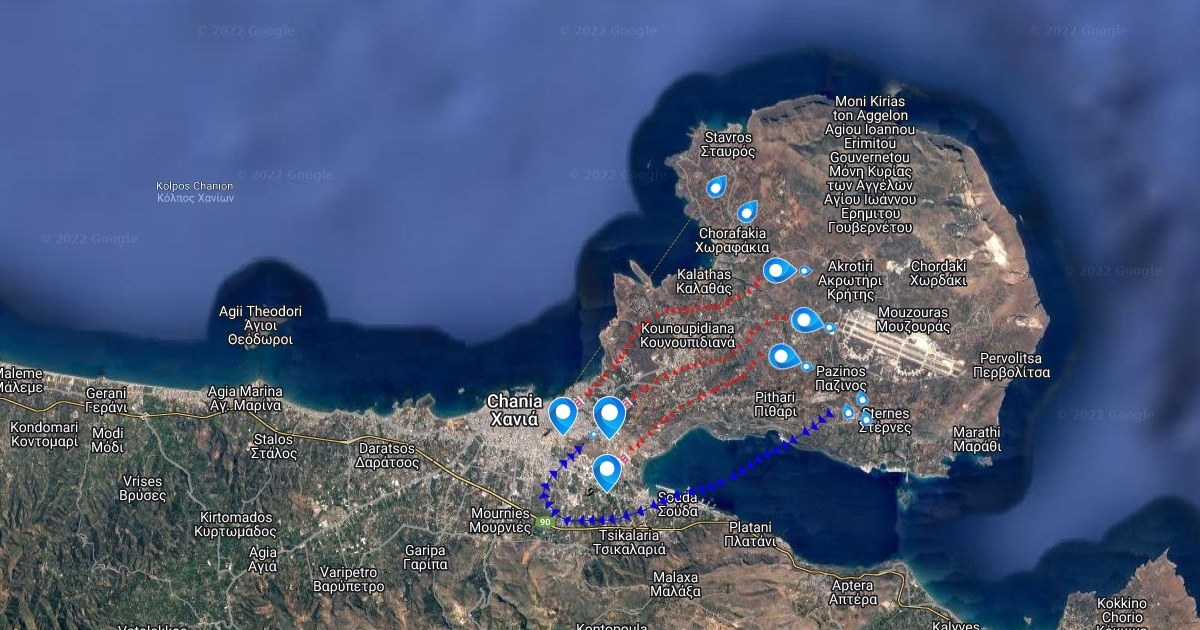Click the Pithari Πιθάρι label
Image resolution: width=1200 pixels, height=630 pixels.
click(776, 403)
